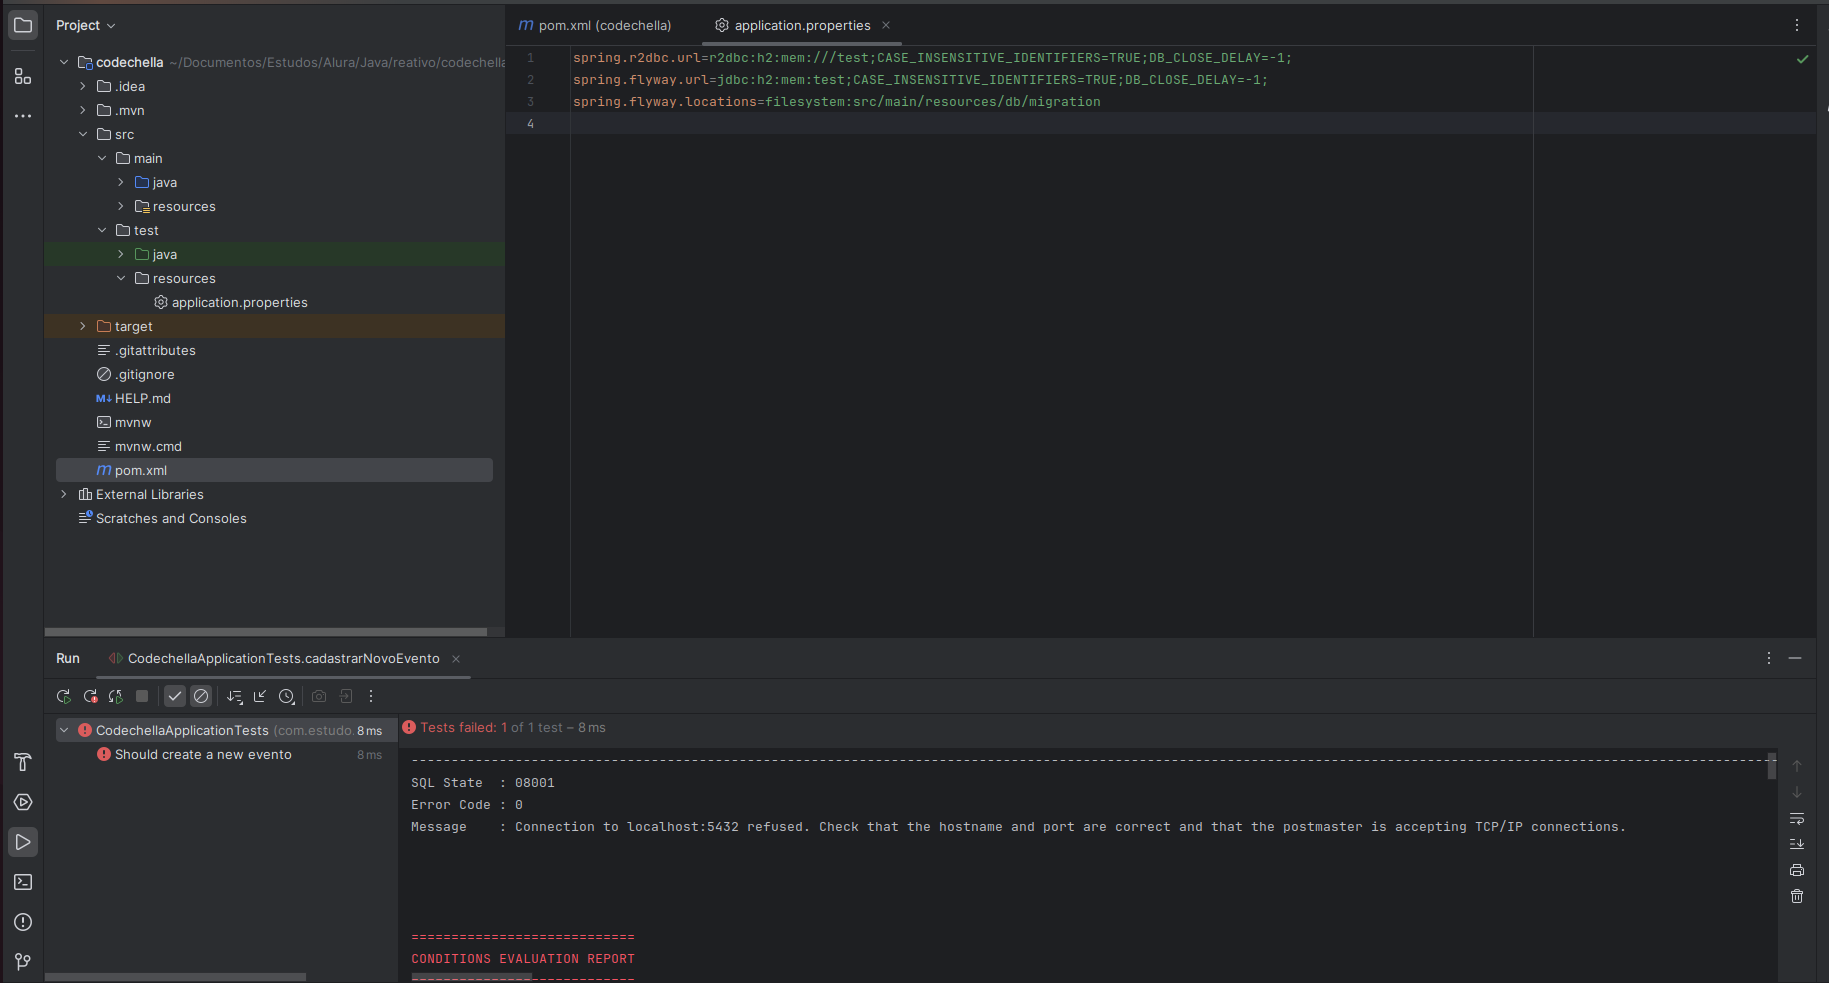Collapse the resources folder under test

coord(121,278)
